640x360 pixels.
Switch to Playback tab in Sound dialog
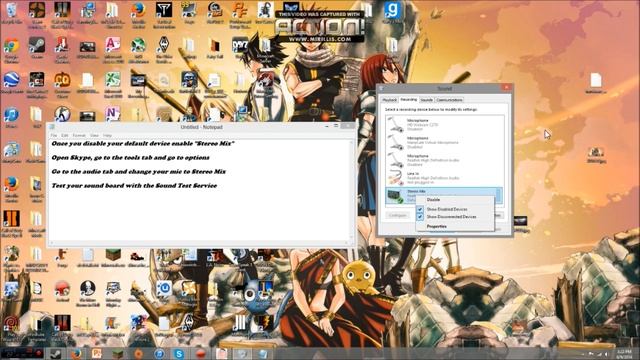coord(389,100)
